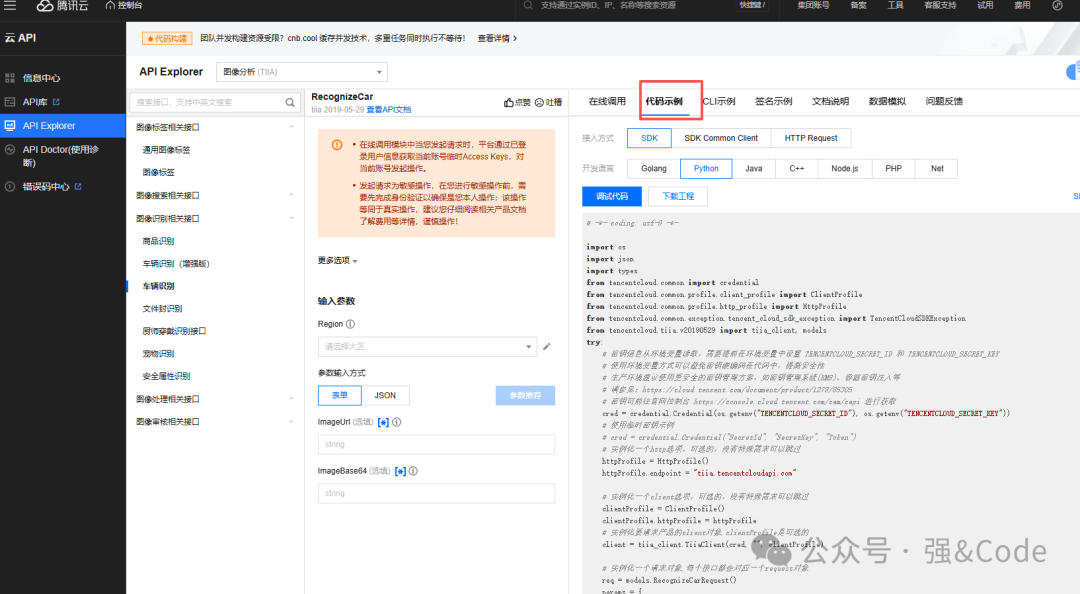This screenshot has width=1080, height=594.
Task: Expand 更多选项
Action: pos(338,260)
